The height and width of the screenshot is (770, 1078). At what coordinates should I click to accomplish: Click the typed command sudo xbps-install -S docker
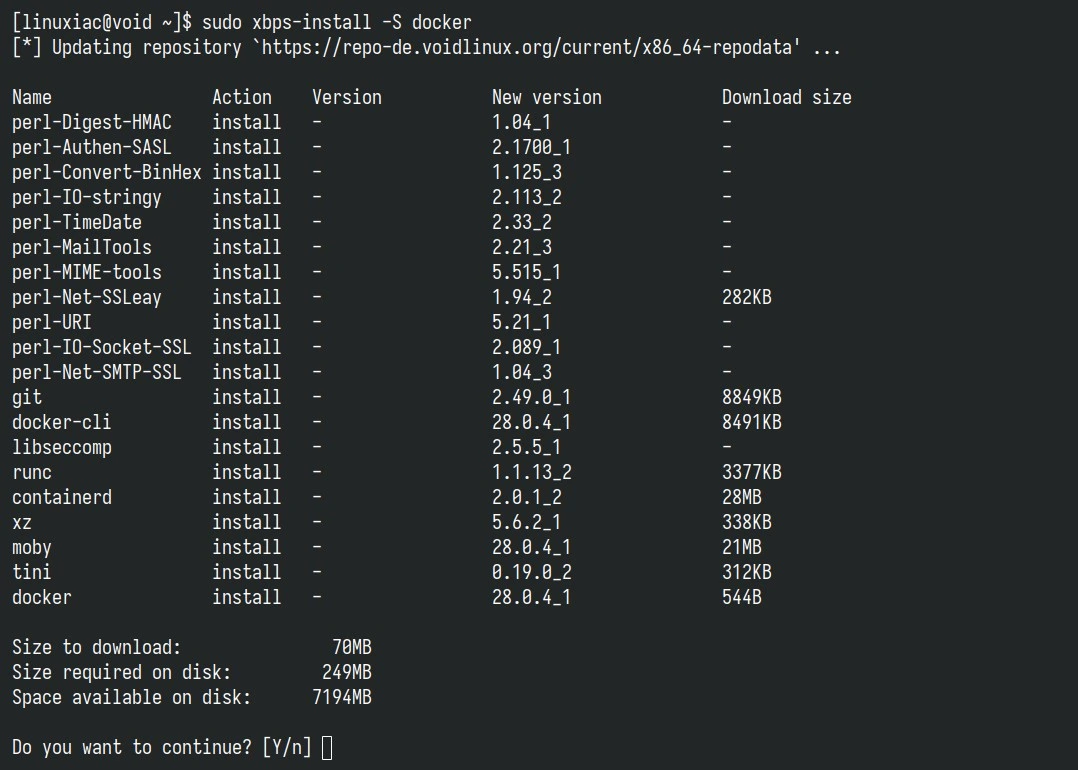click(x=337, y=22)
